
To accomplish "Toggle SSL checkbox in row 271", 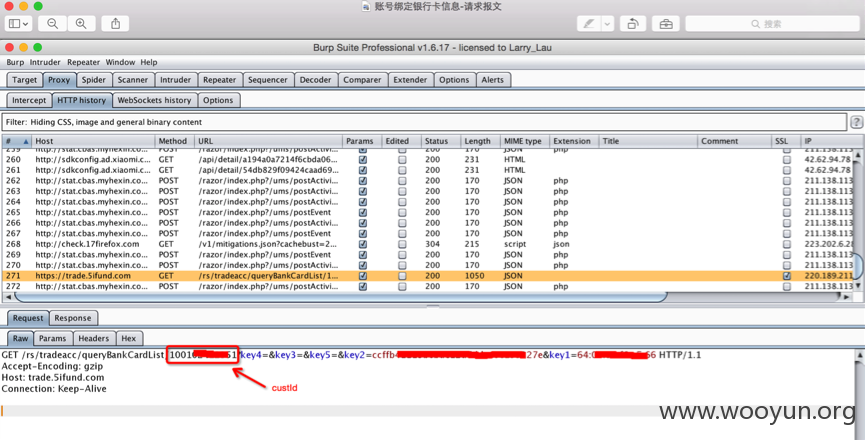I will pyautogui.click(x=787, y=276).
